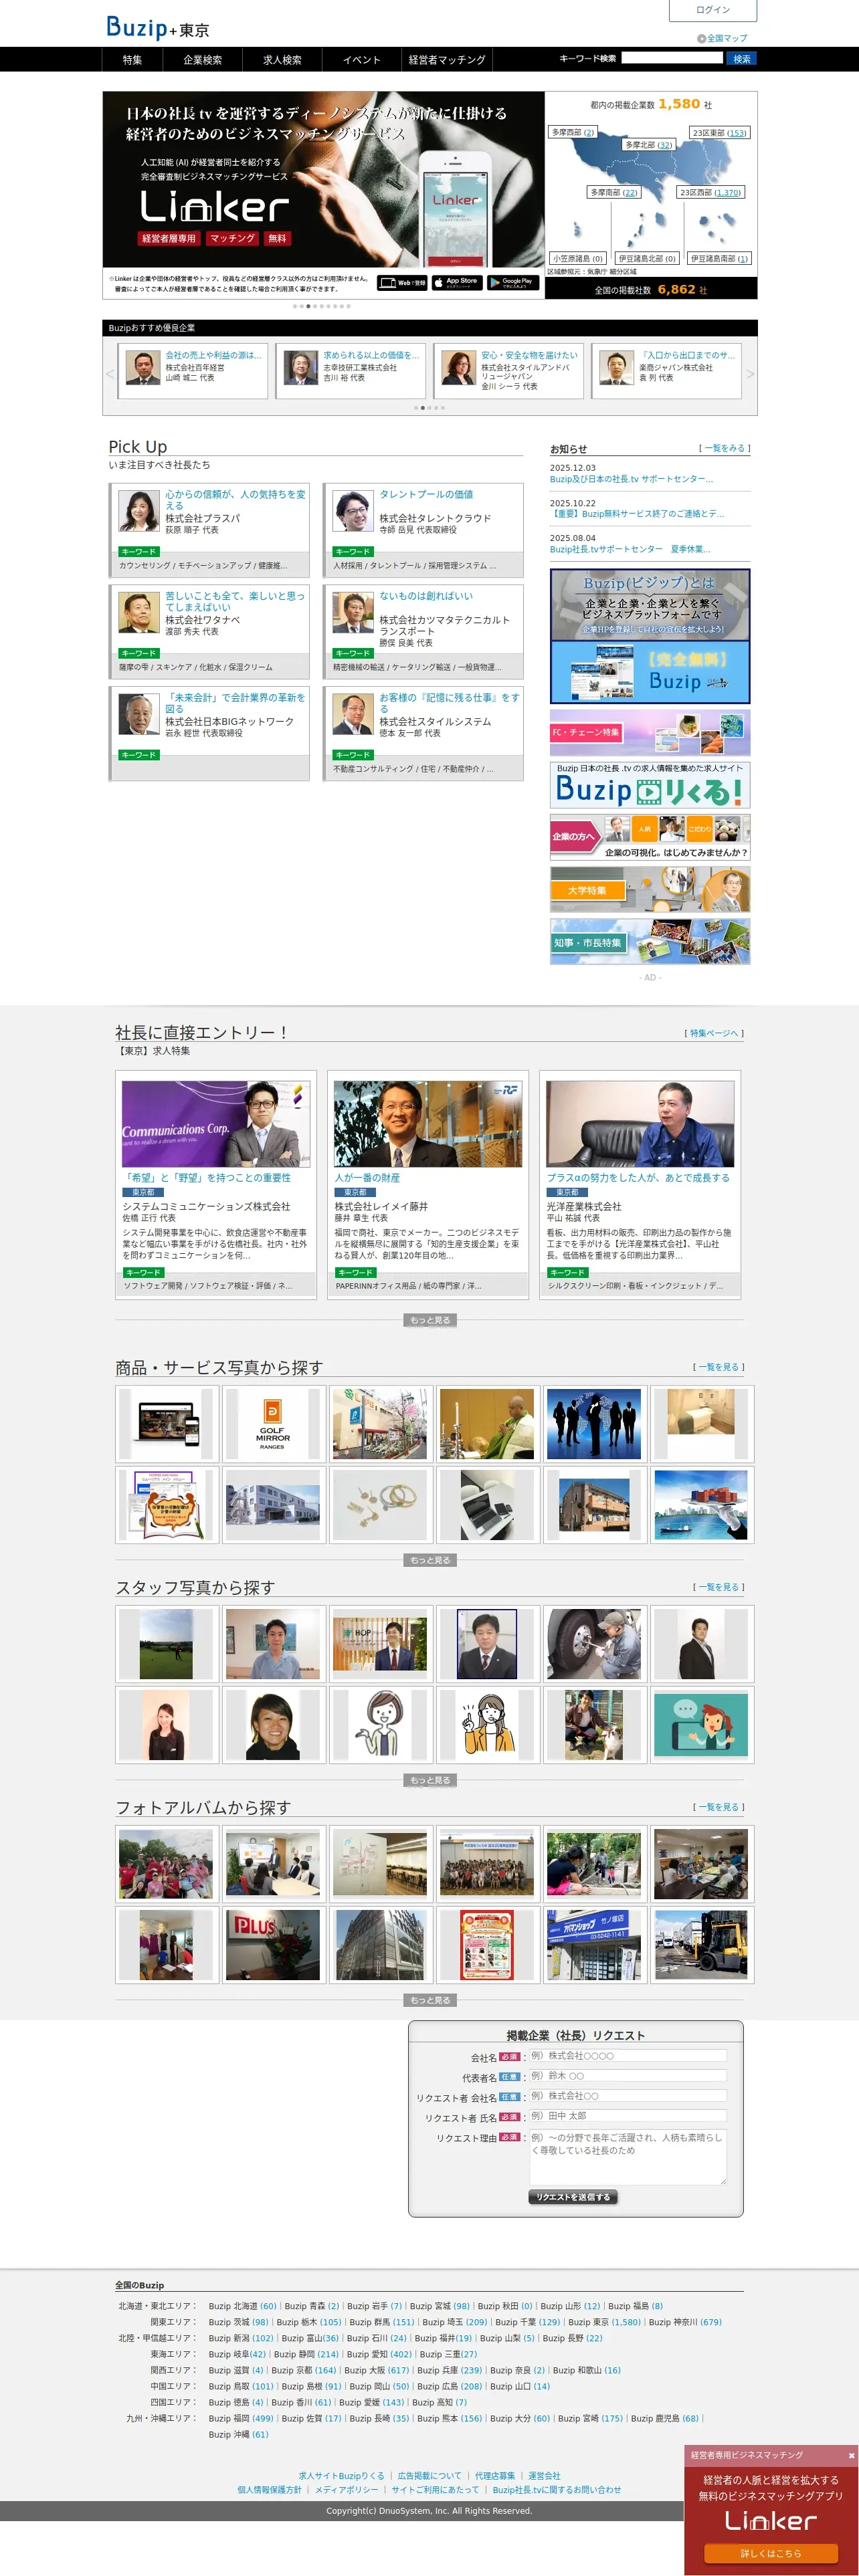Click the リクエストを送信する button
859x2576 pixels.
(572, 2197)
